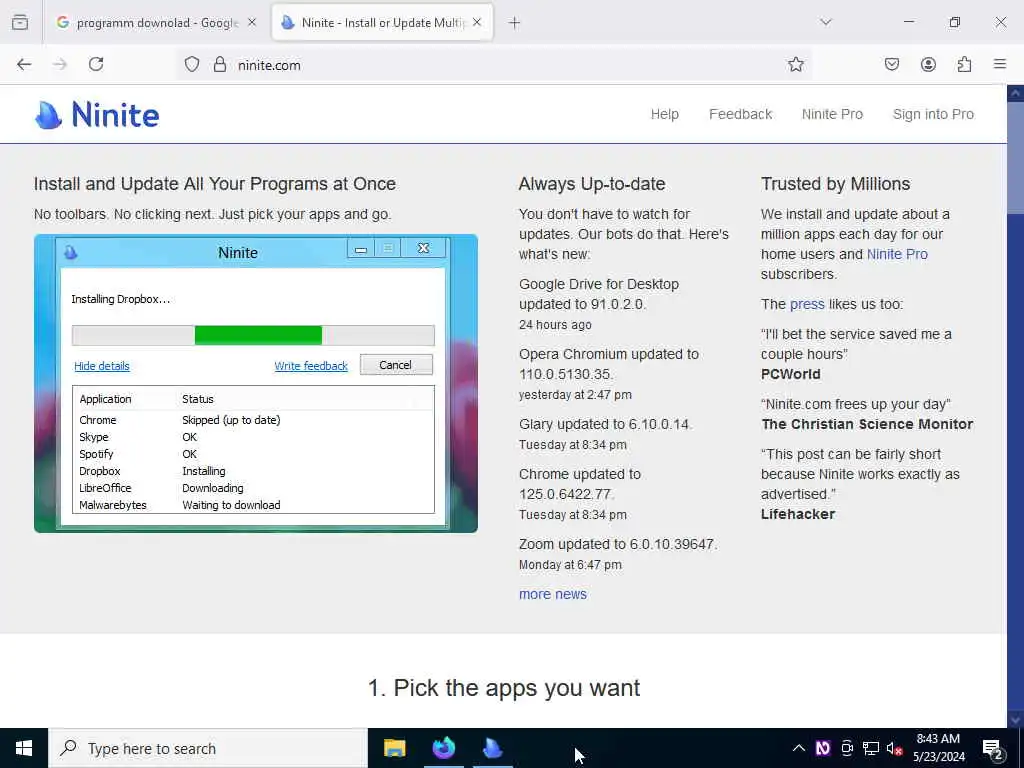Image resolution: width=1024 pixels, height=768 pixels.
Task: Open File Explorer from the taskbar
Action: (x=394, y=748)
